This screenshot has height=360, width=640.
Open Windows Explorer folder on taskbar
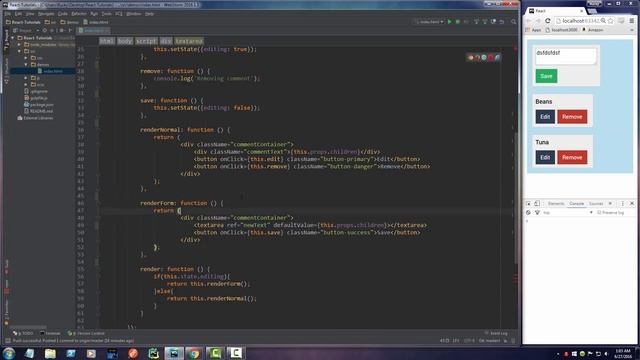click(x=50, y=353)
